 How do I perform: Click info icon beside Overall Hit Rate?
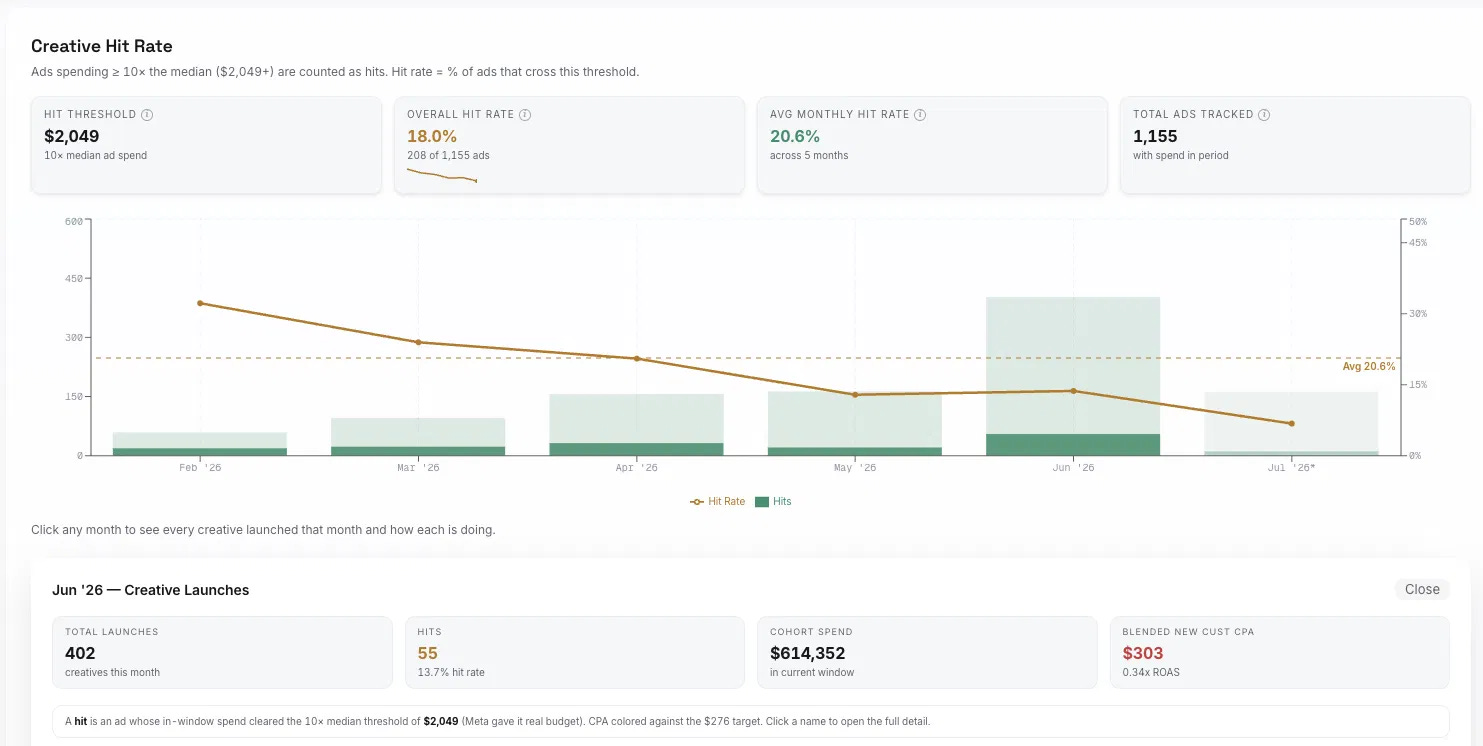[525, 115]
